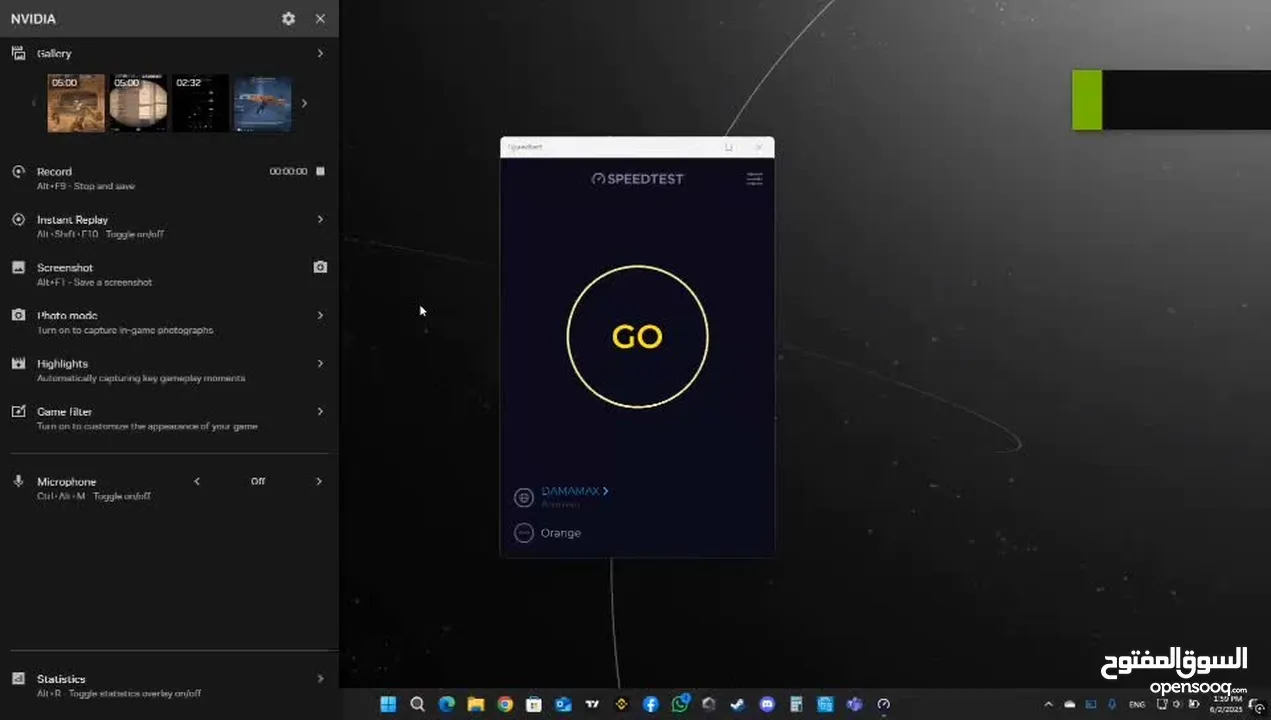The width and height of the screenshot is (1271, 720).
Task: Expand Highlights options
Action: [x=320, y=363]
